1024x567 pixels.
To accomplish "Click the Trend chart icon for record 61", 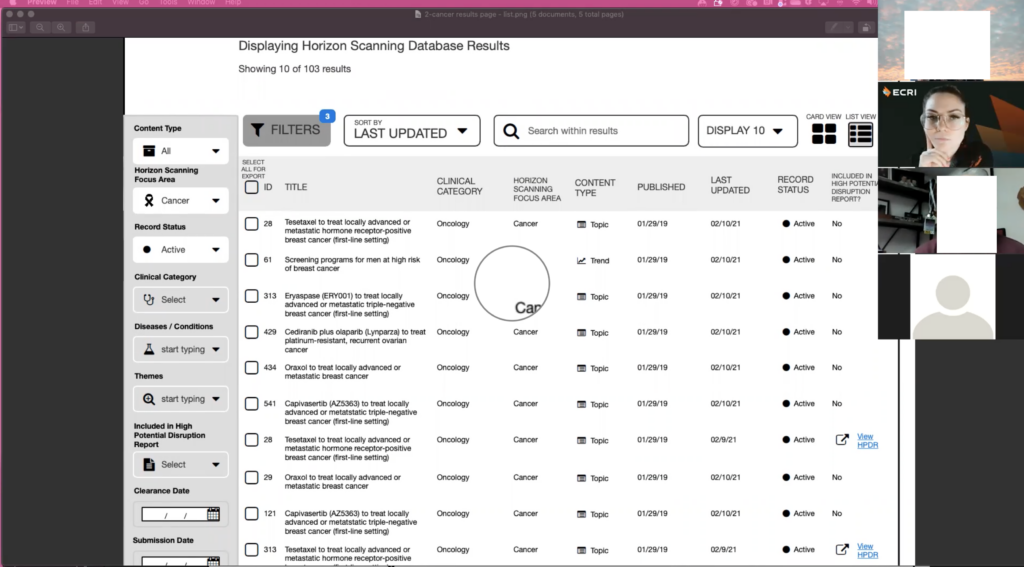I will click(582, 261).
